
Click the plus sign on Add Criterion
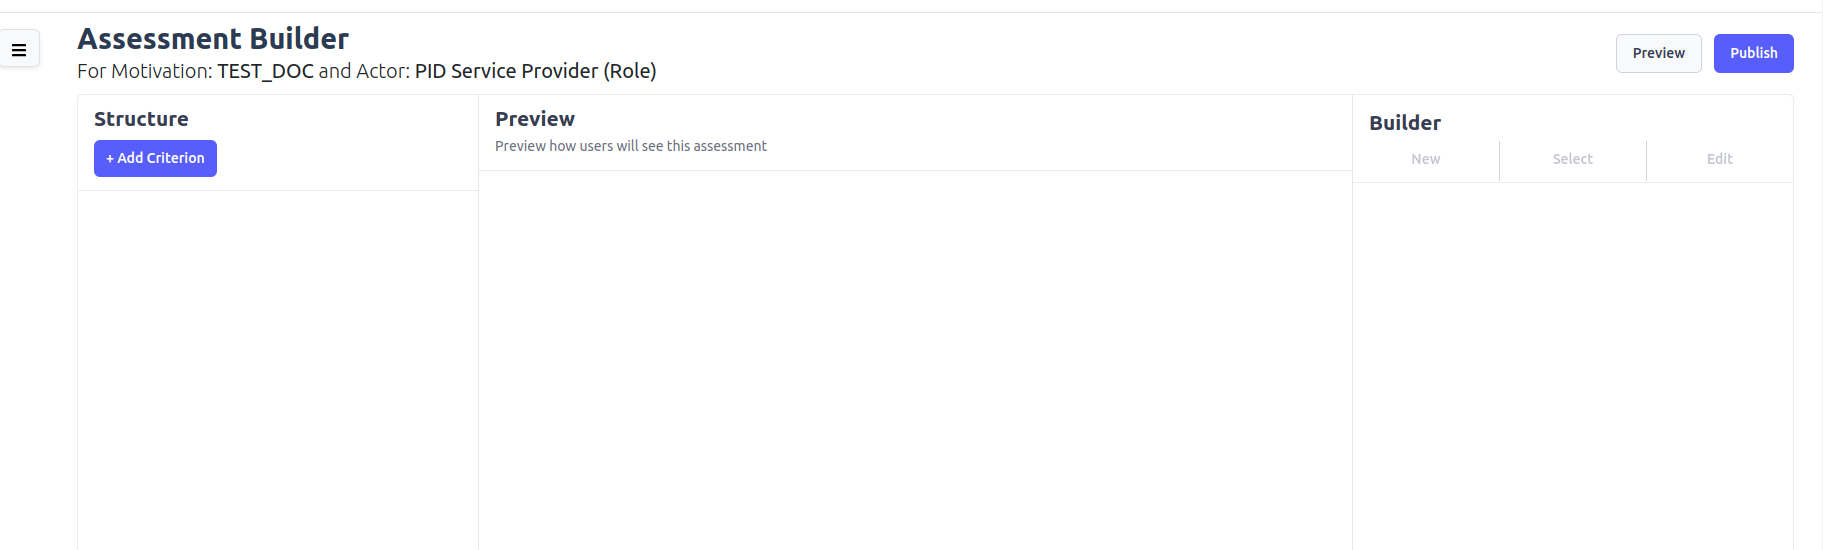click(x=110, y=158)
